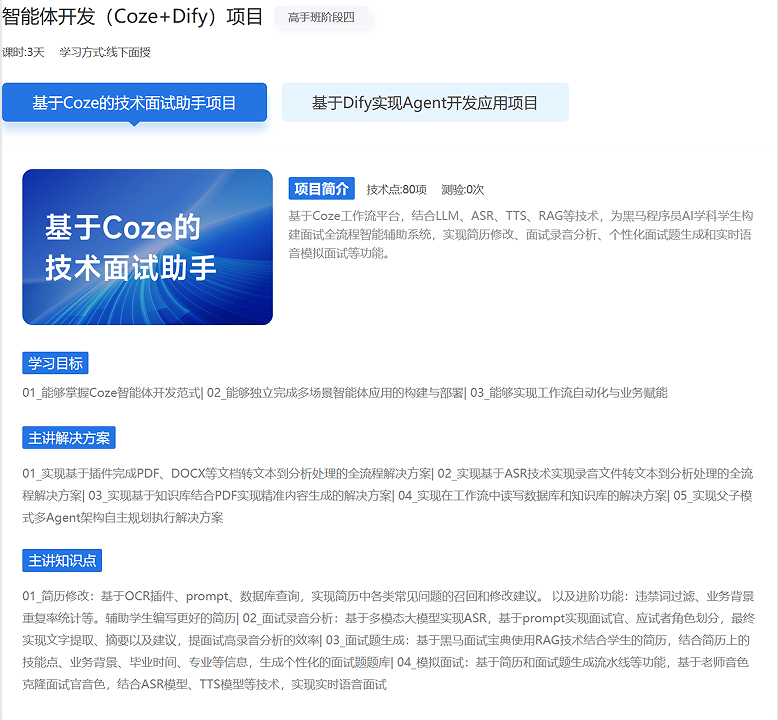Image resolution: width=778 pixels, height=720 pixels.
Task: Click knowledge point text 04_模拟面试
Action: (x=430, y=662)
